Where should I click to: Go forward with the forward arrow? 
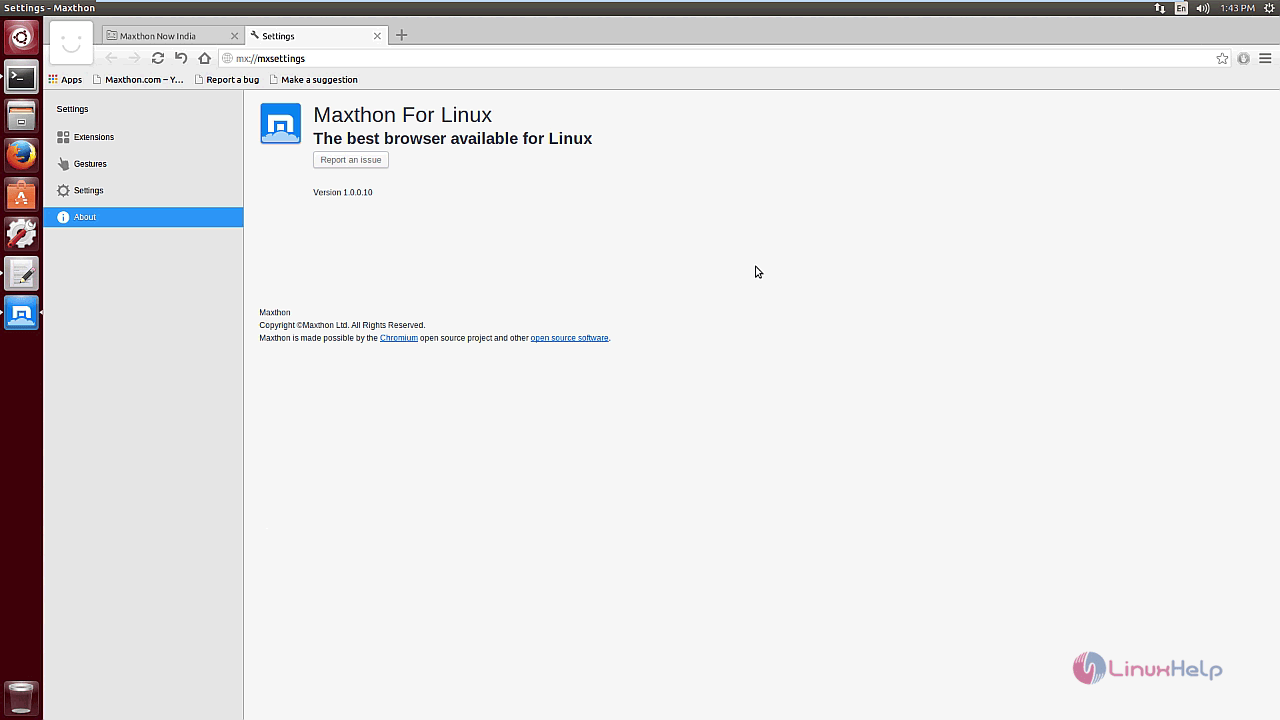(x=134, y=58)
